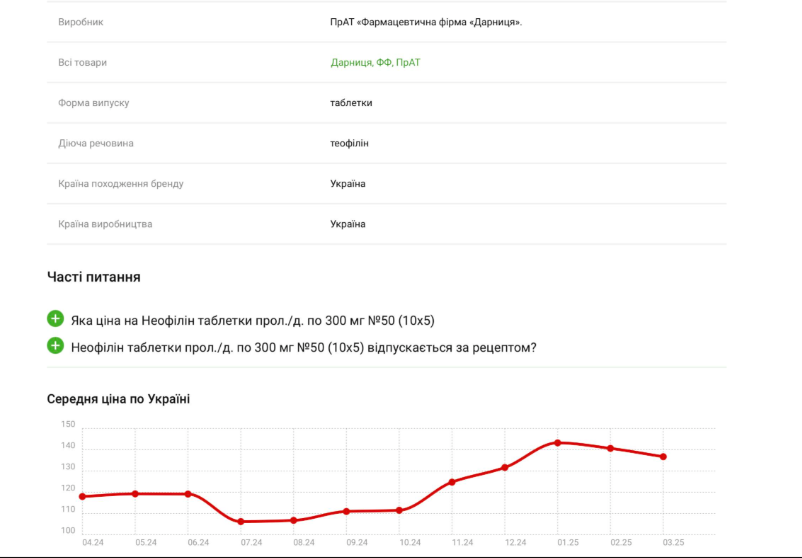Select the 11.24 data point
Image resolution: width=802 pixels, height=558 pixels.
(x=452, y=482)
